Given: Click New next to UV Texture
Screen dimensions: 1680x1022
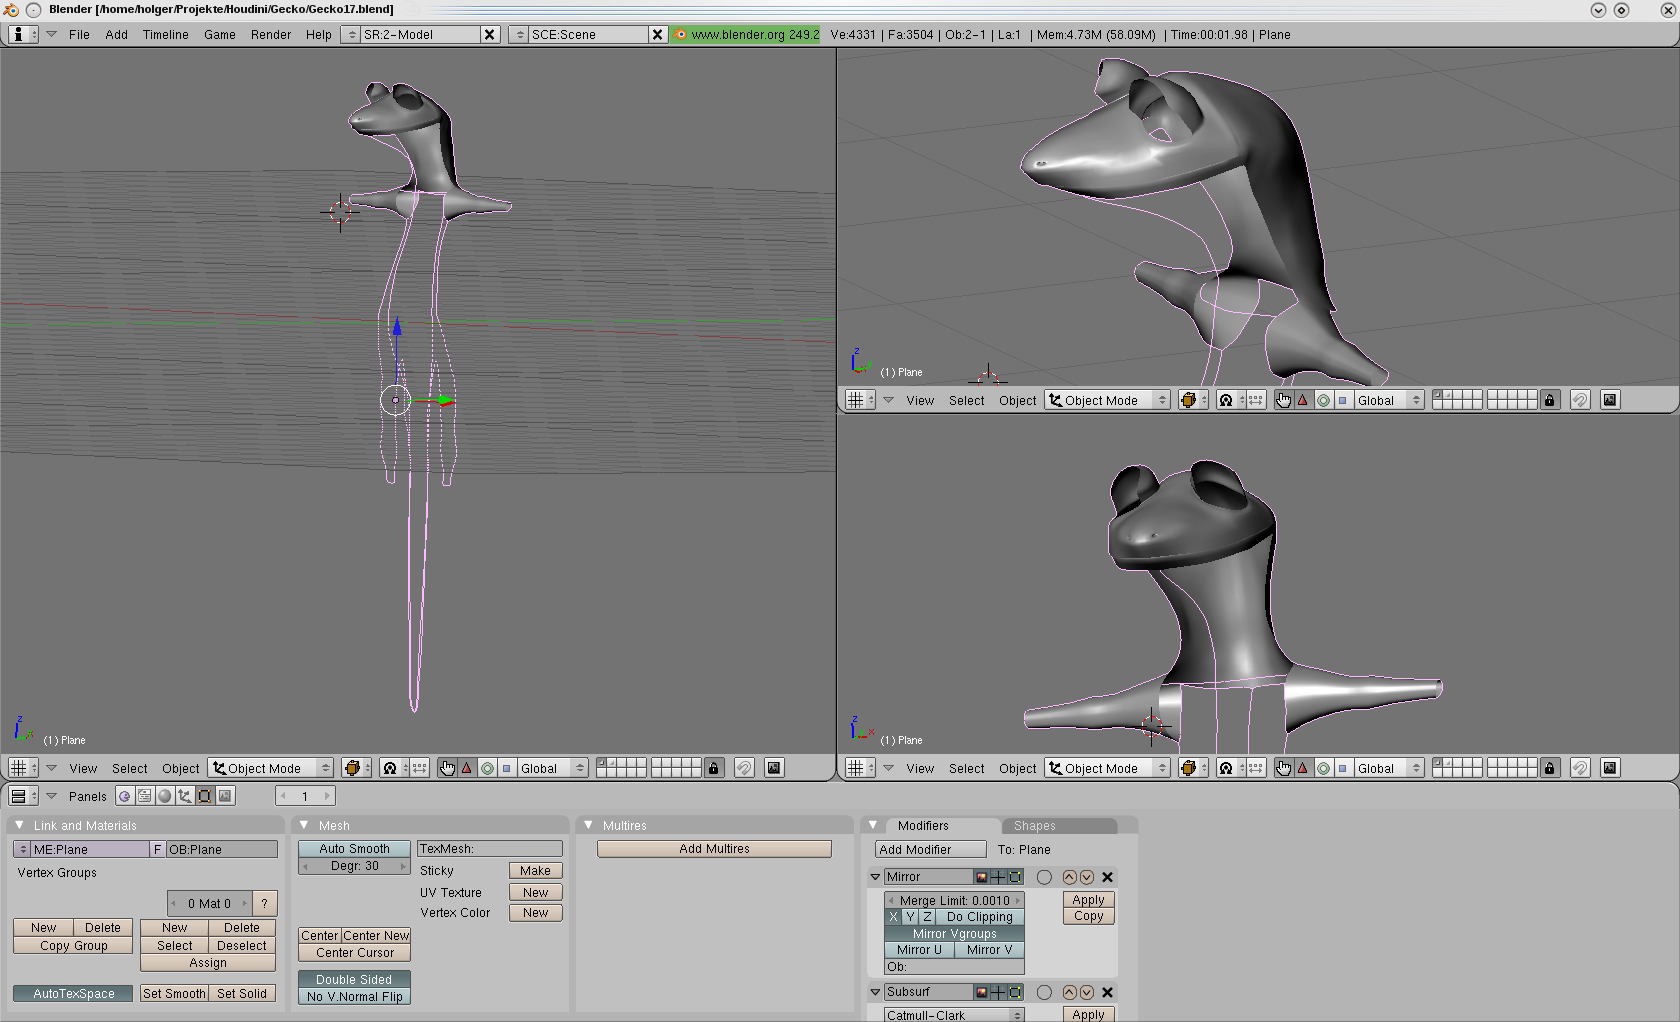Looking at the screenshot, I should point(535,893).
